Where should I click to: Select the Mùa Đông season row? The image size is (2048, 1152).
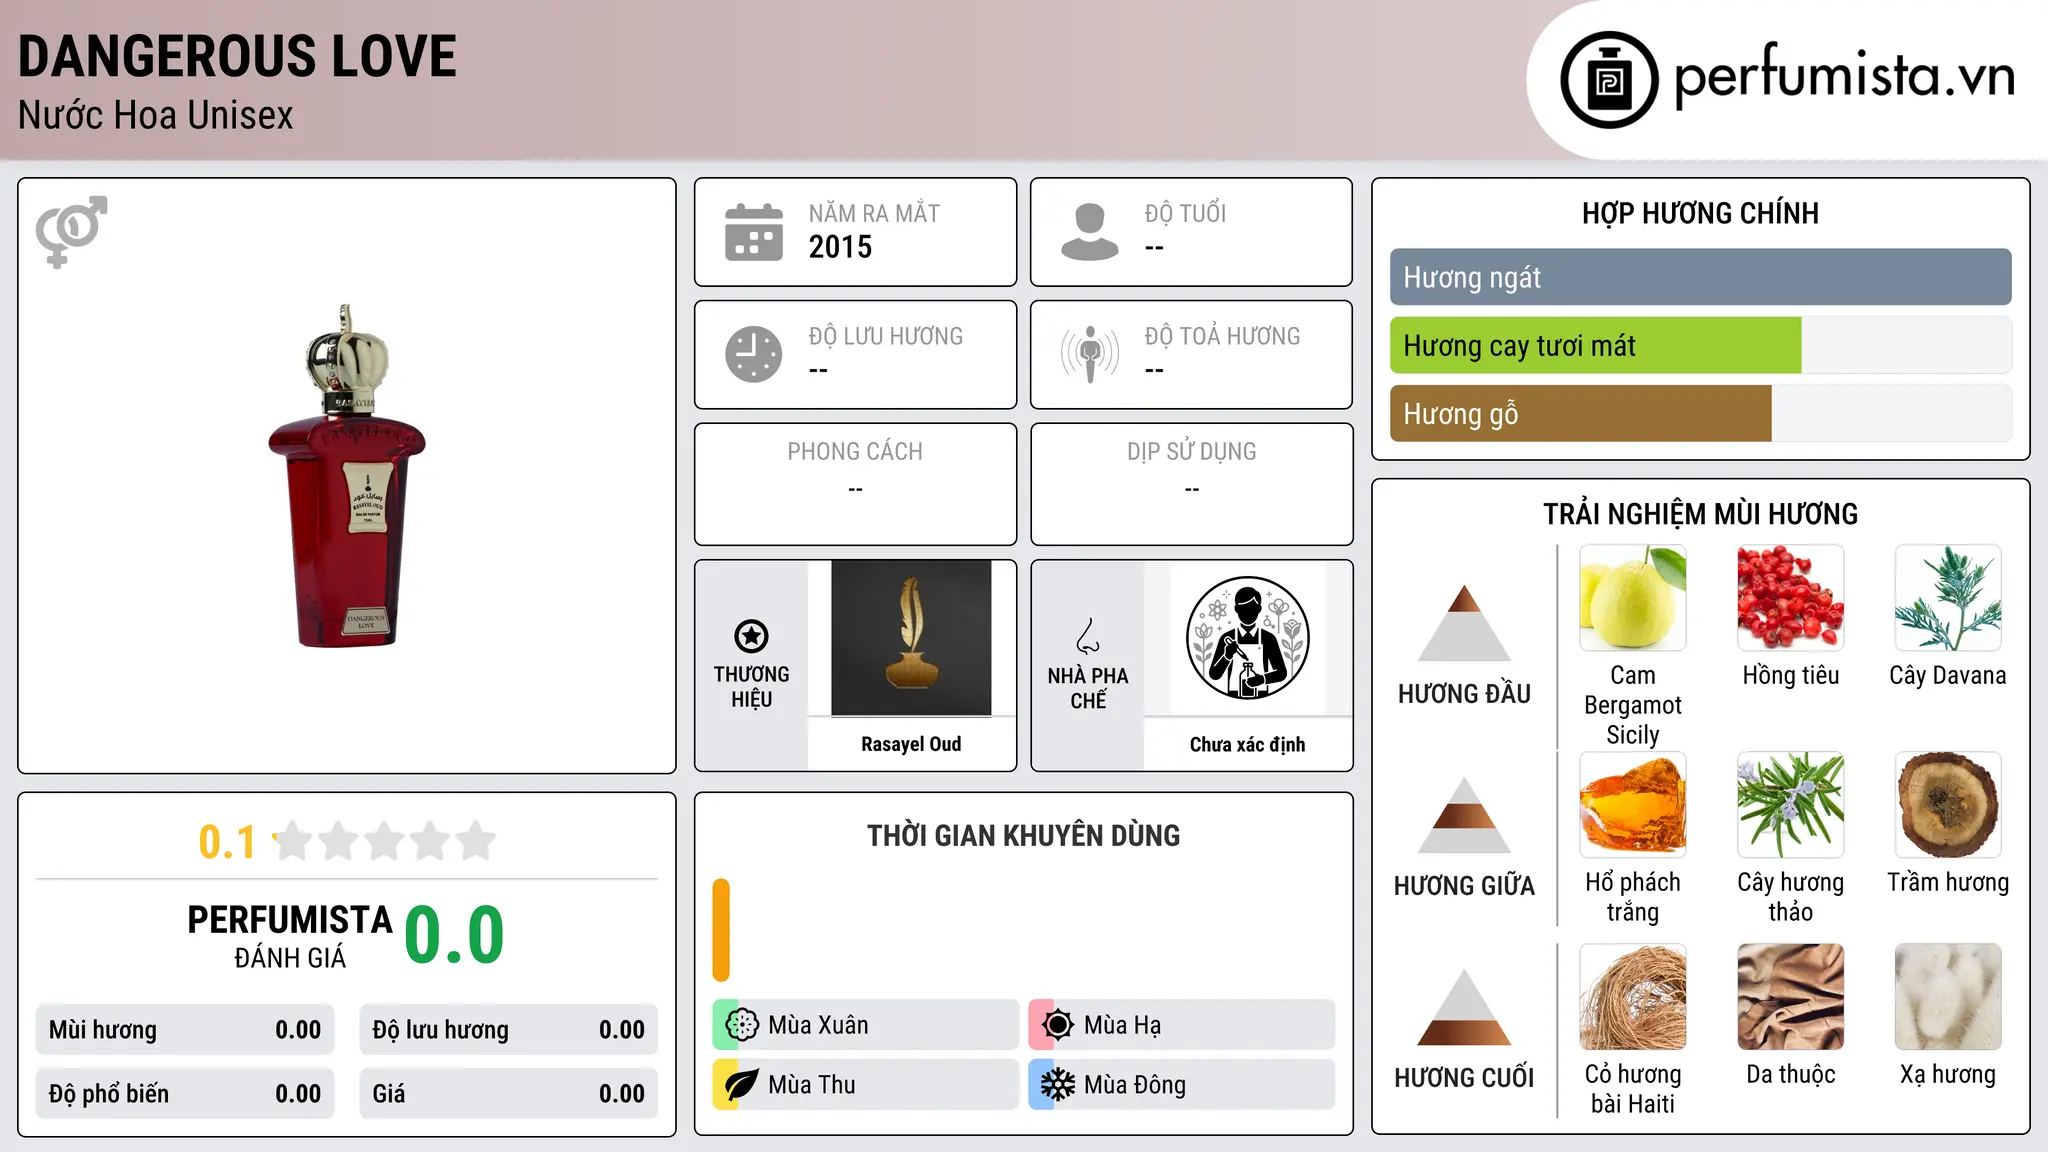[1181, 1085]
